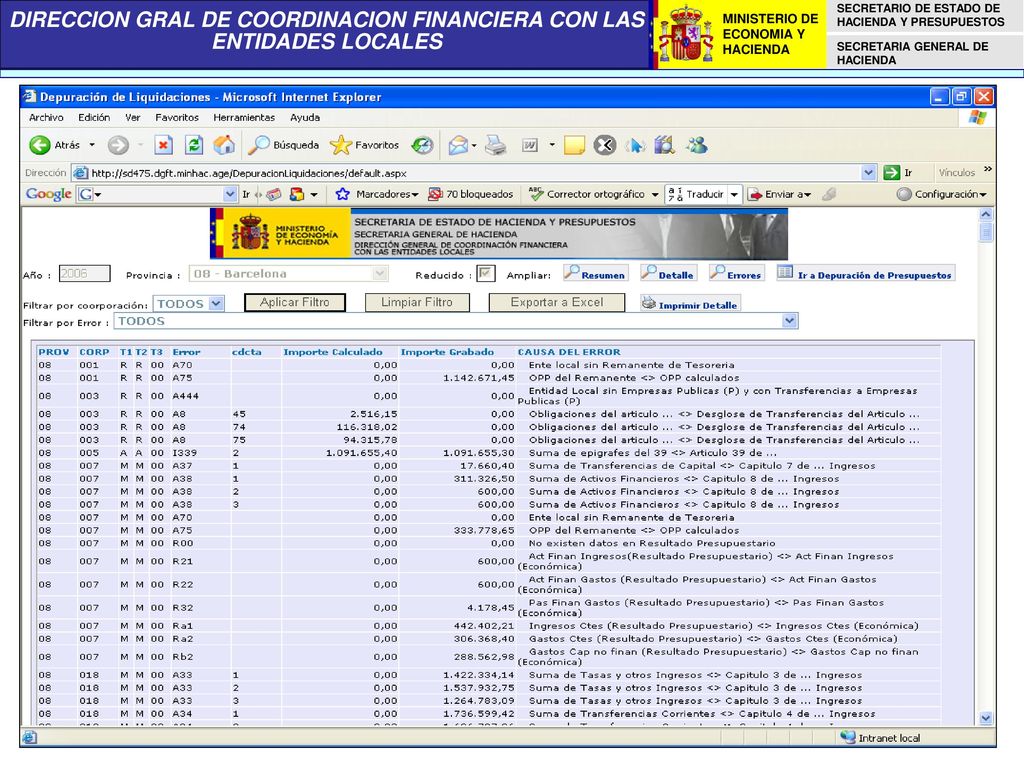The width and height of the screenshot is (1024, 768).
Task: Open the Traducir dropdown arrow
Action: tap(734, 194)
